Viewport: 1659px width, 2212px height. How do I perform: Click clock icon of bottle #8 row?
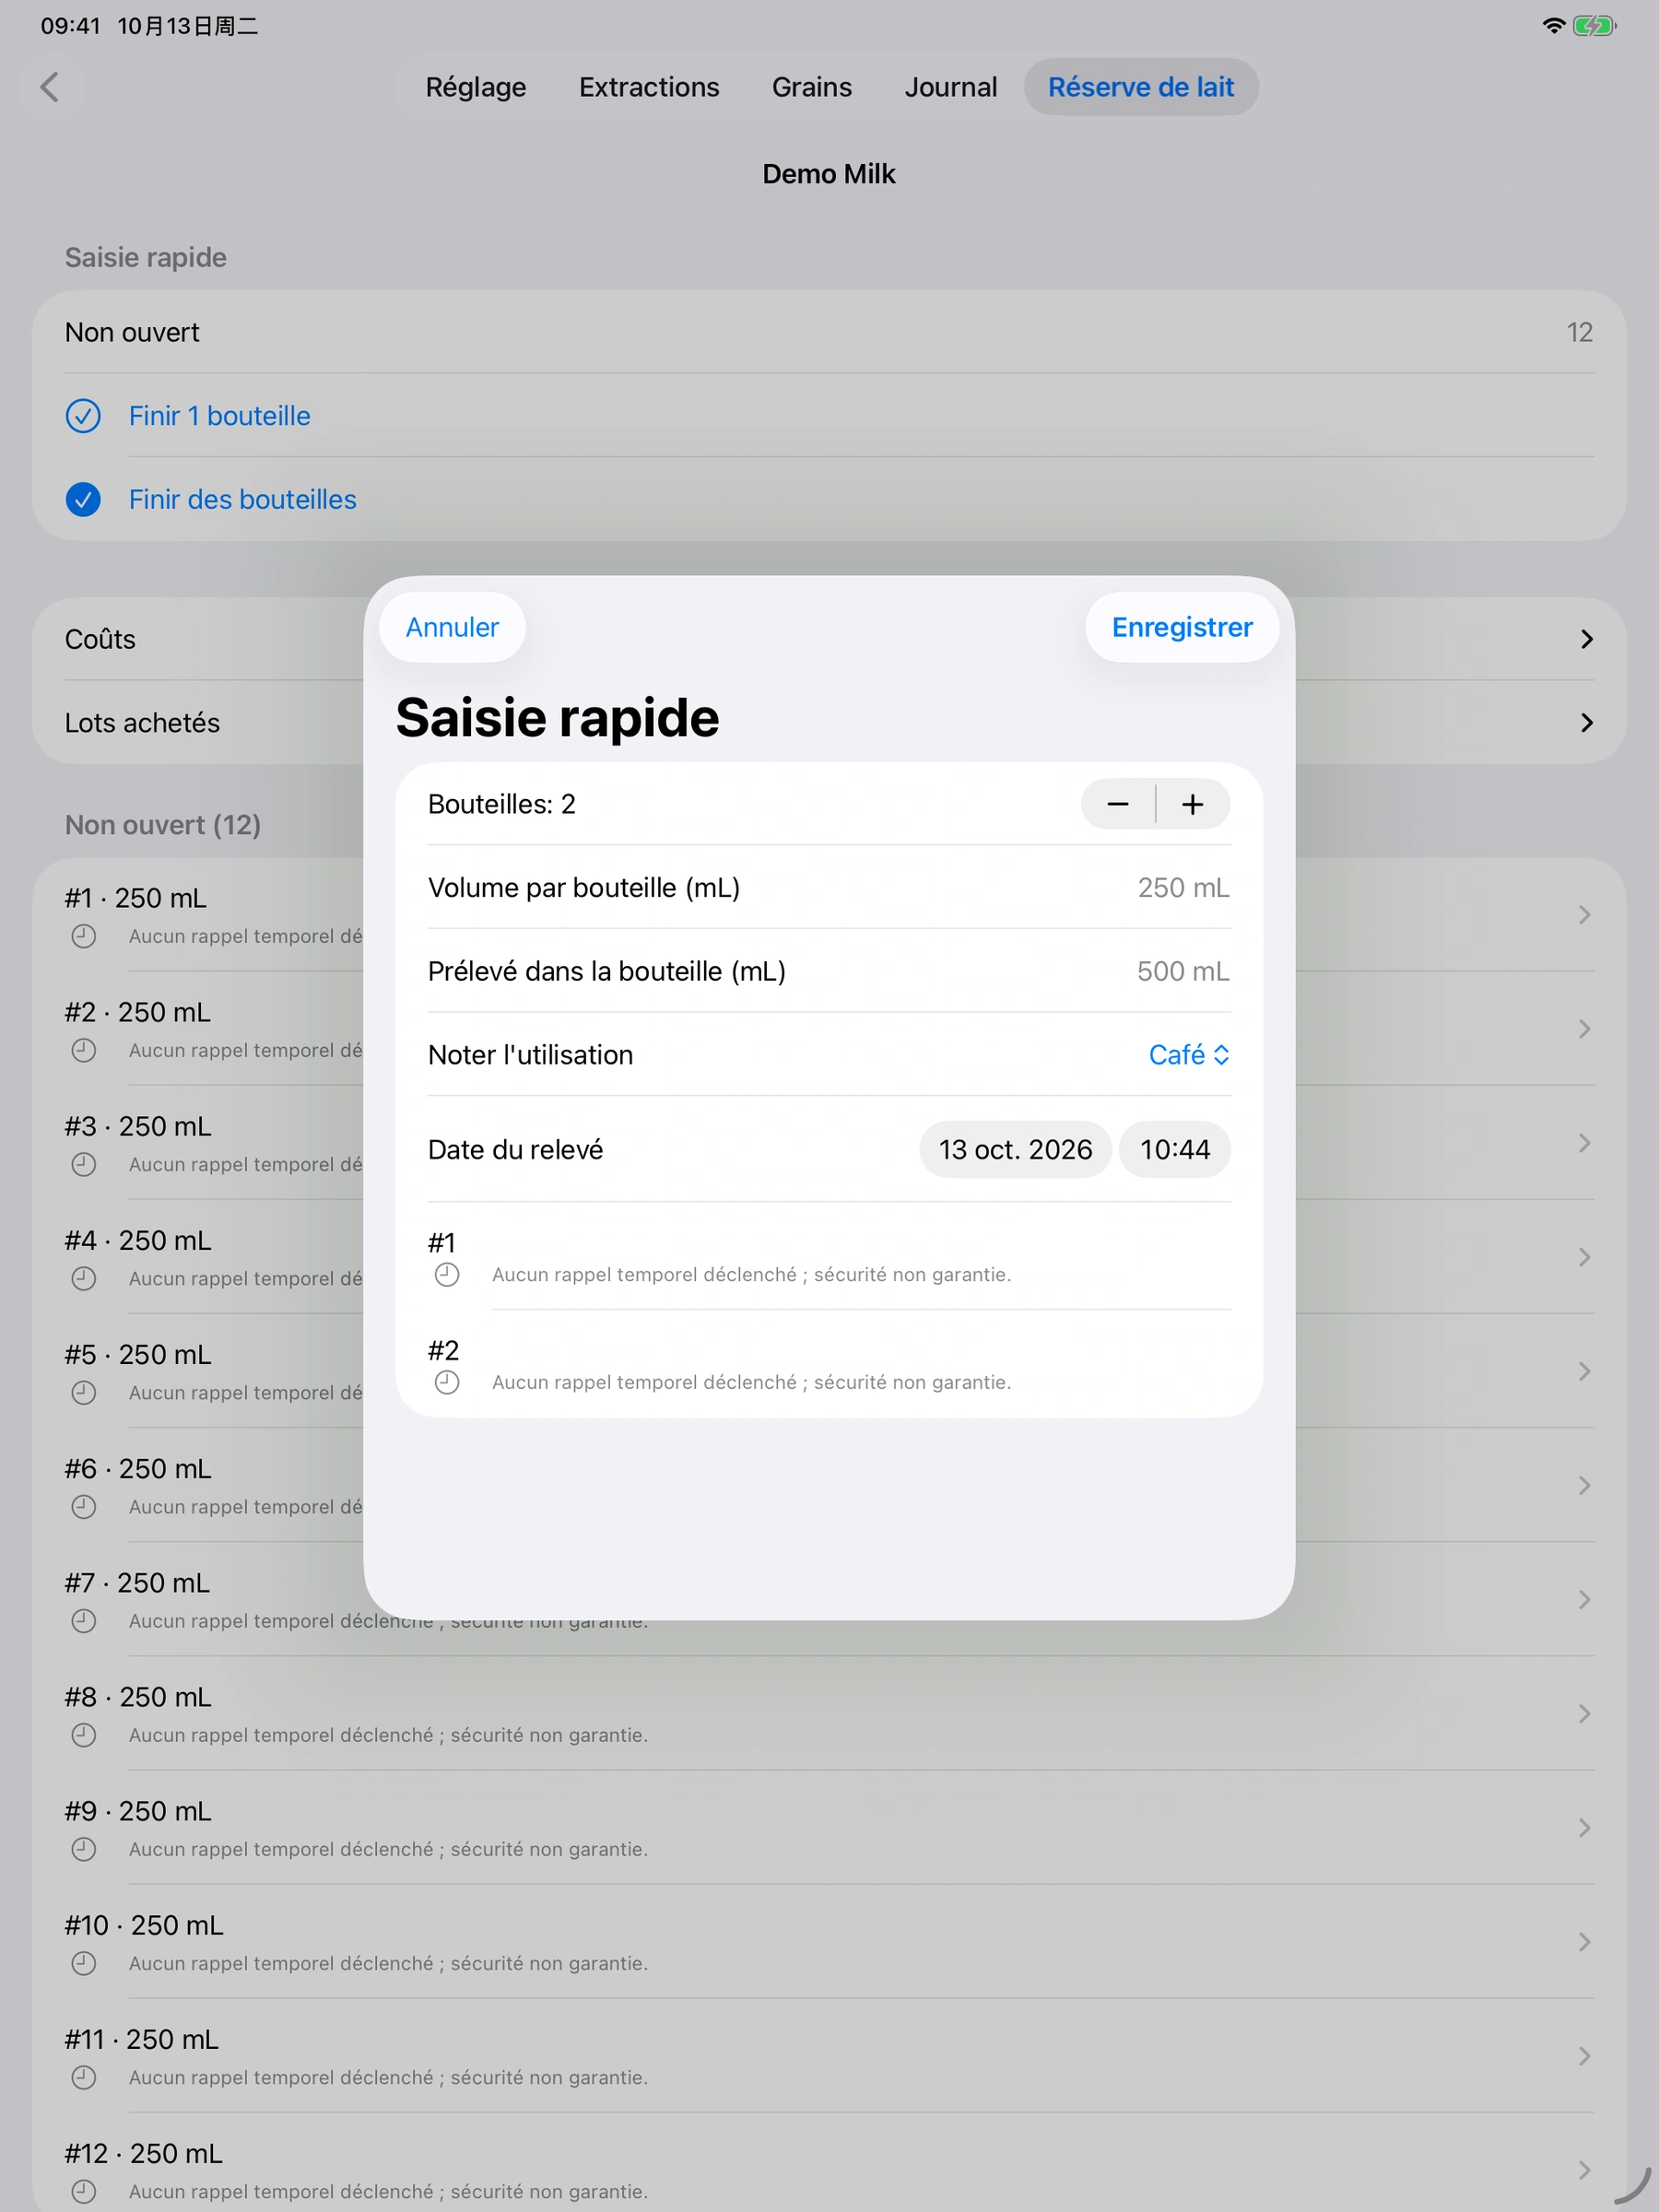(84, 1735)
